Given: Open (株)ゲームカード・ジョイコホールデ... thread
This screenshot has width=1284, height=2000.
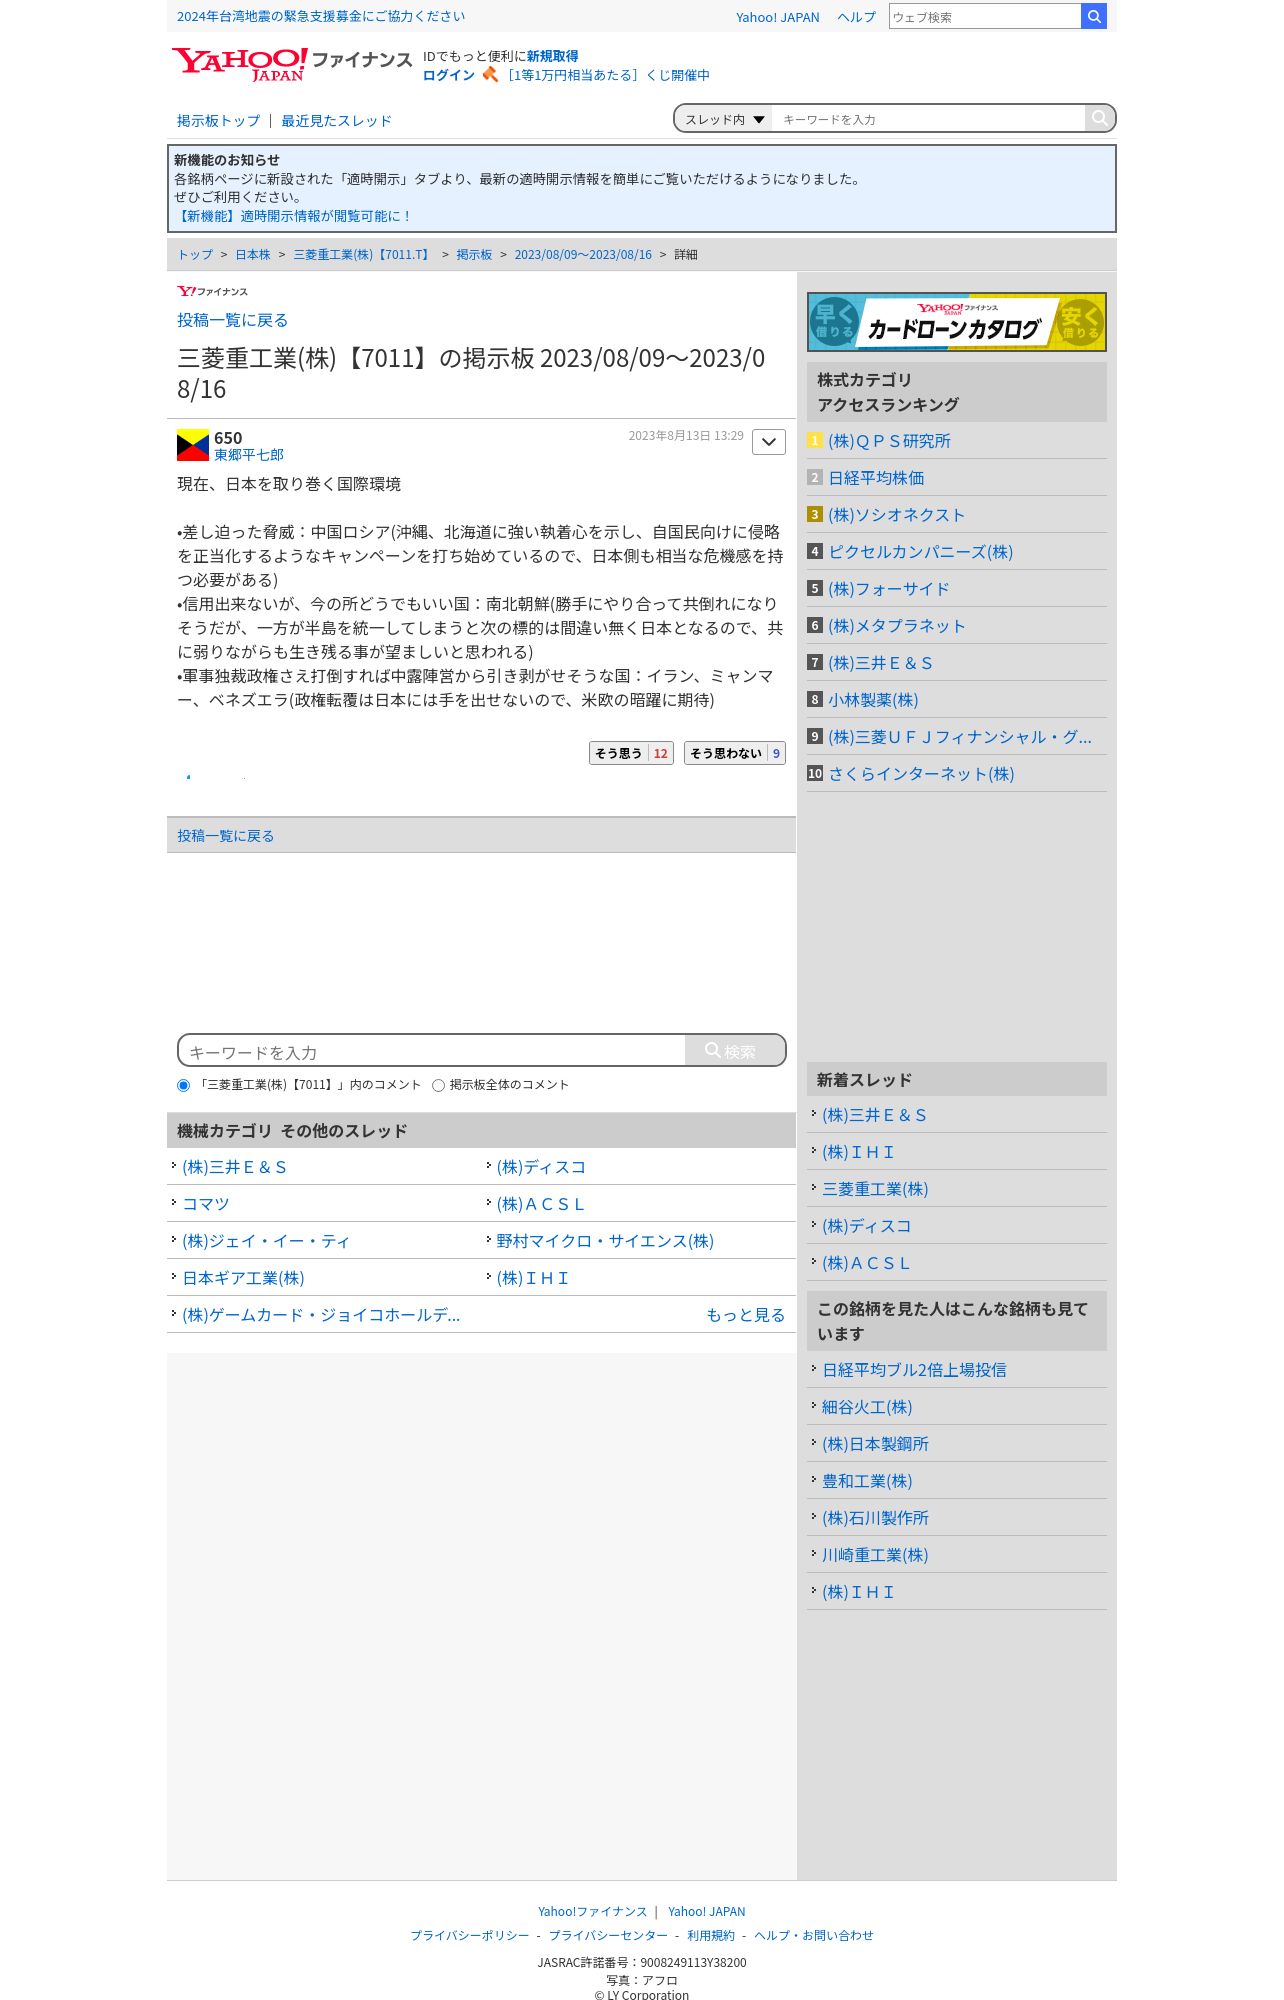Looking at the screenshot, I should tap(321, 1315).
